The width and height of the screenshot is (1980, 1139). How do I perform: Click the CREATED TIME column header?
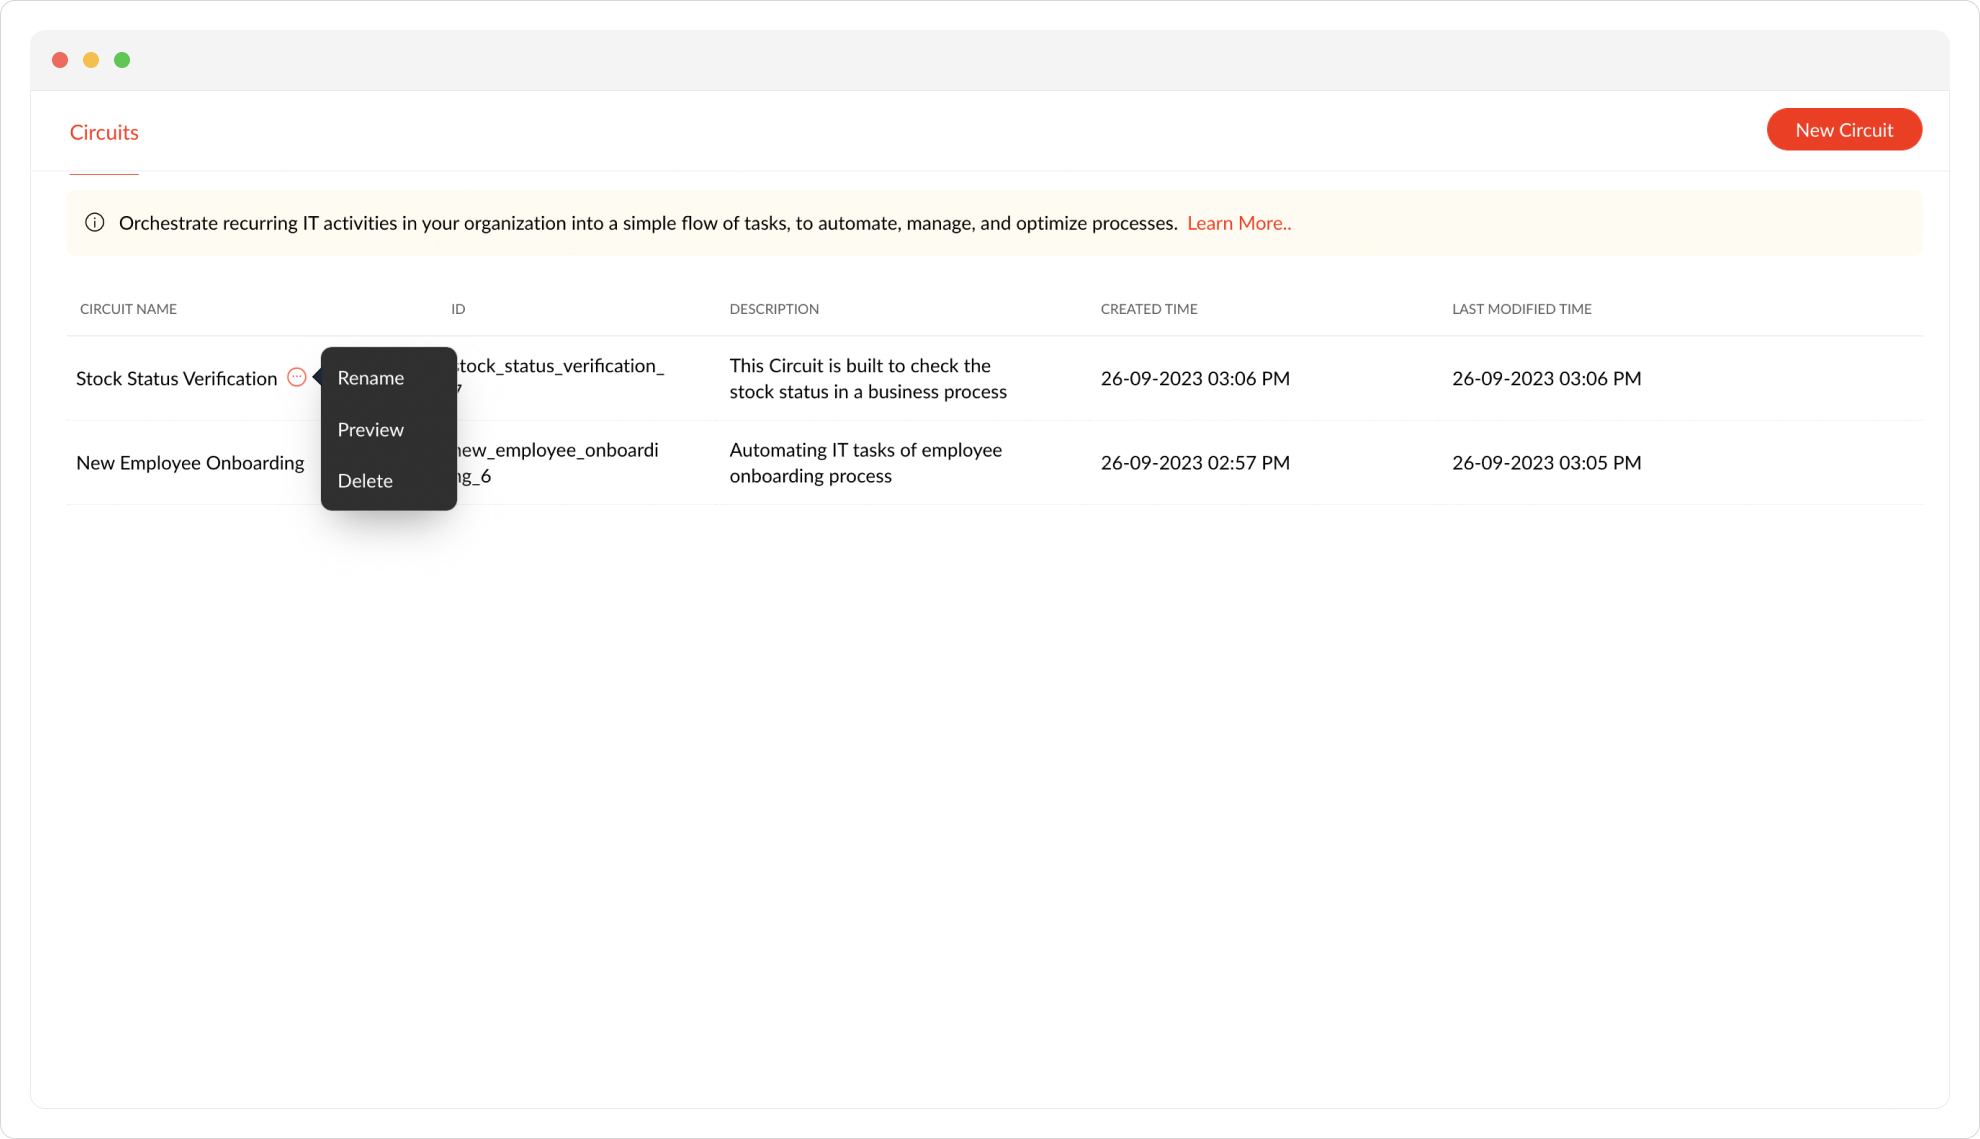(1149, 309)
